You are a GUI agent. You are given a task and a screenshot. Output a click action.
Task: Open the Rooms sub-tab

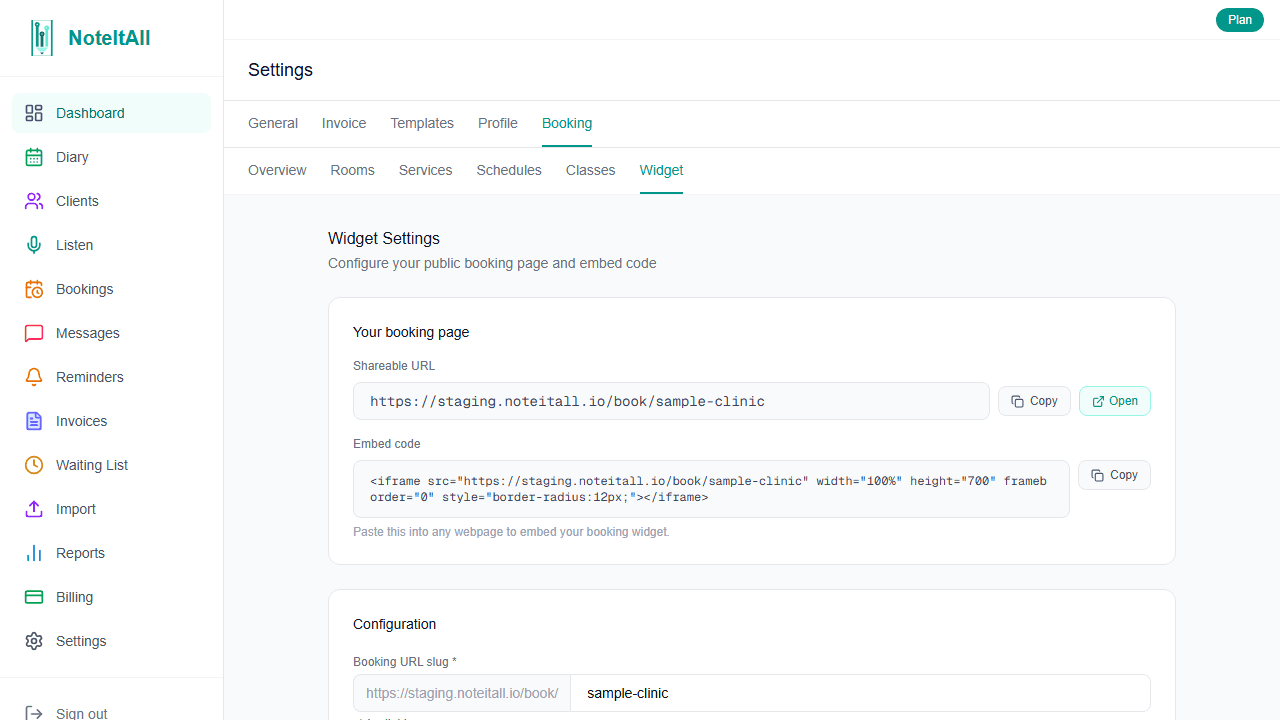(353, 170)
